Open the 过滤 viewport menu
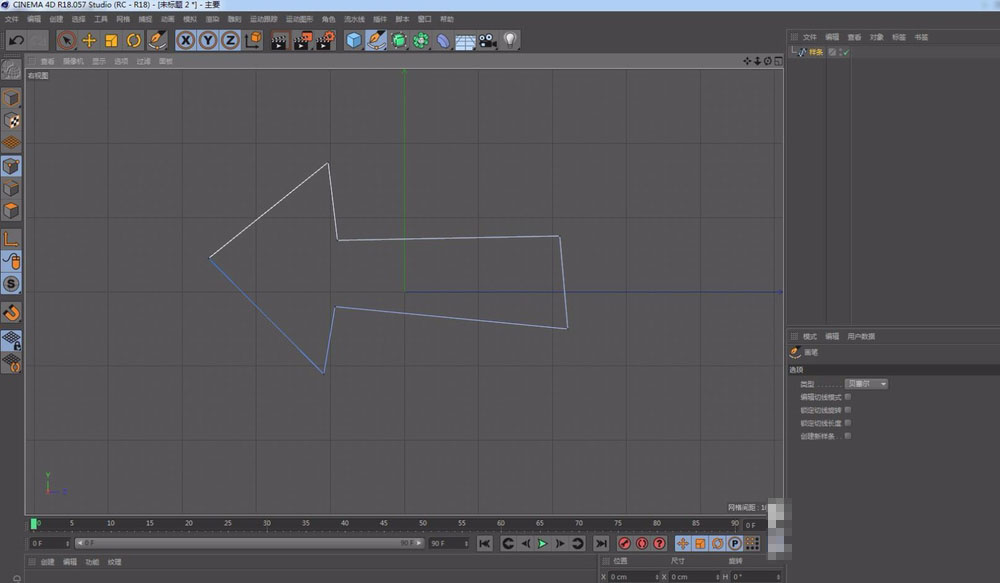The height and width of the screenshot is (583, 1000). pyautogui.click(x=143, y=60)
